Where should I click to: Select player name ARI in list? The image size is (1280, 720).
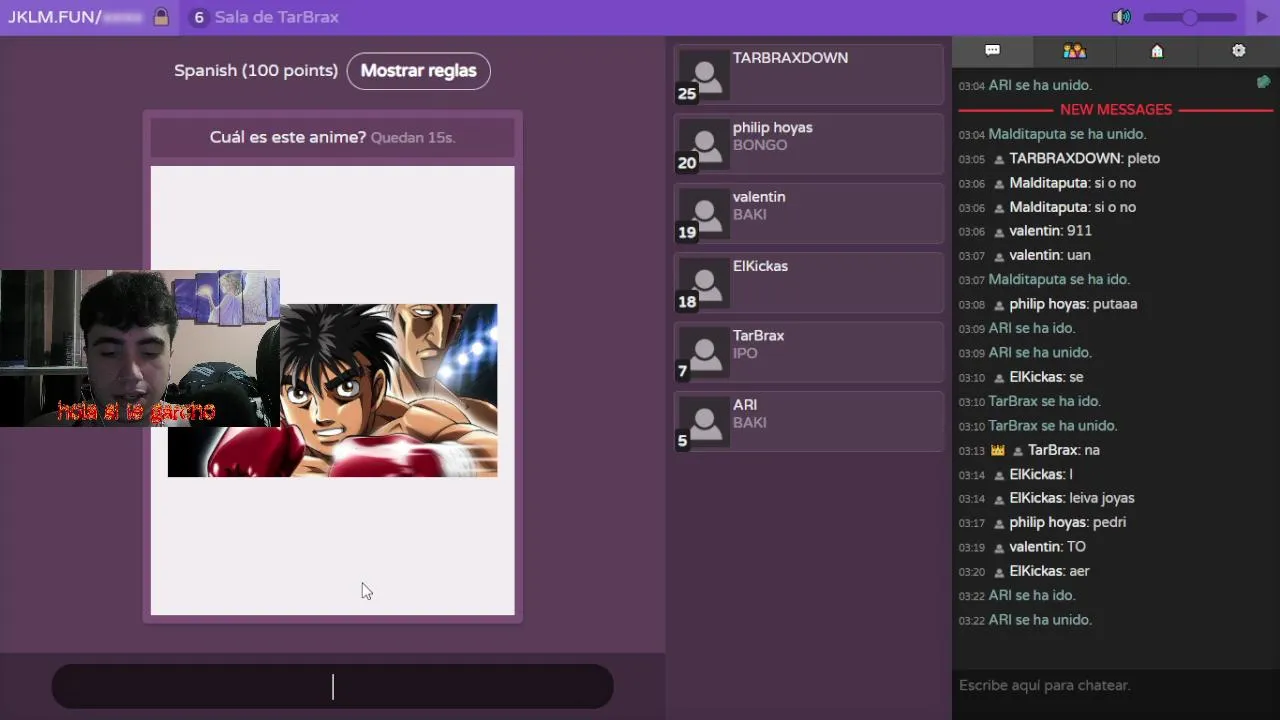point(745,405)
